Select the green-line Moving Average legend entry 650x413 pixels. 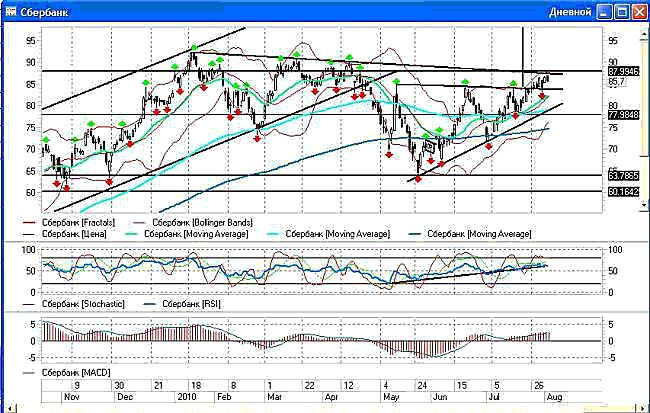pyautogui.click(x=187, y=234)
